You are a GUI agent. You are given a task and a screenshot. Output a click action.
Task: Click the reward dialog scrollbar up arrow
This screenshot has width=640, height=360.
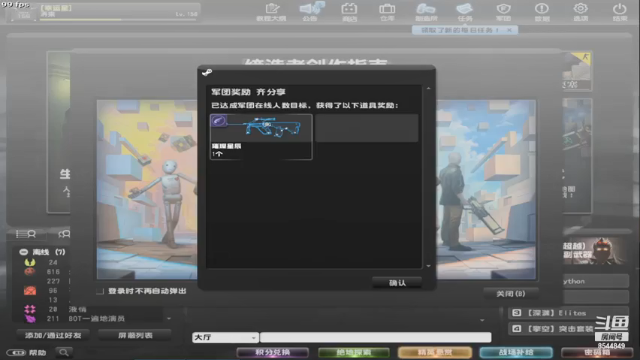point(428,88)
